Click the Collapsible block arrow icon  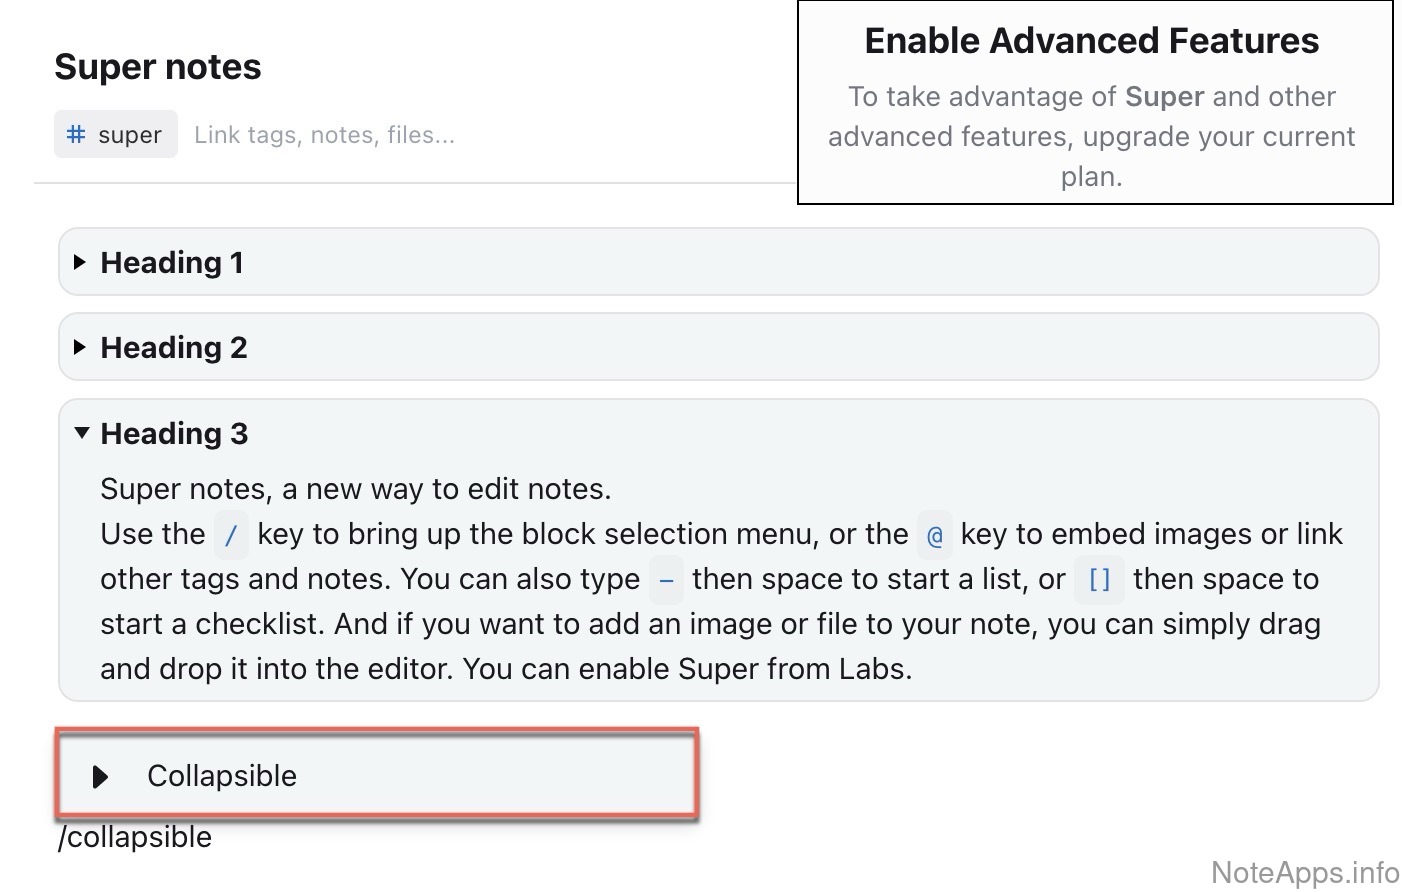(100, 777)
